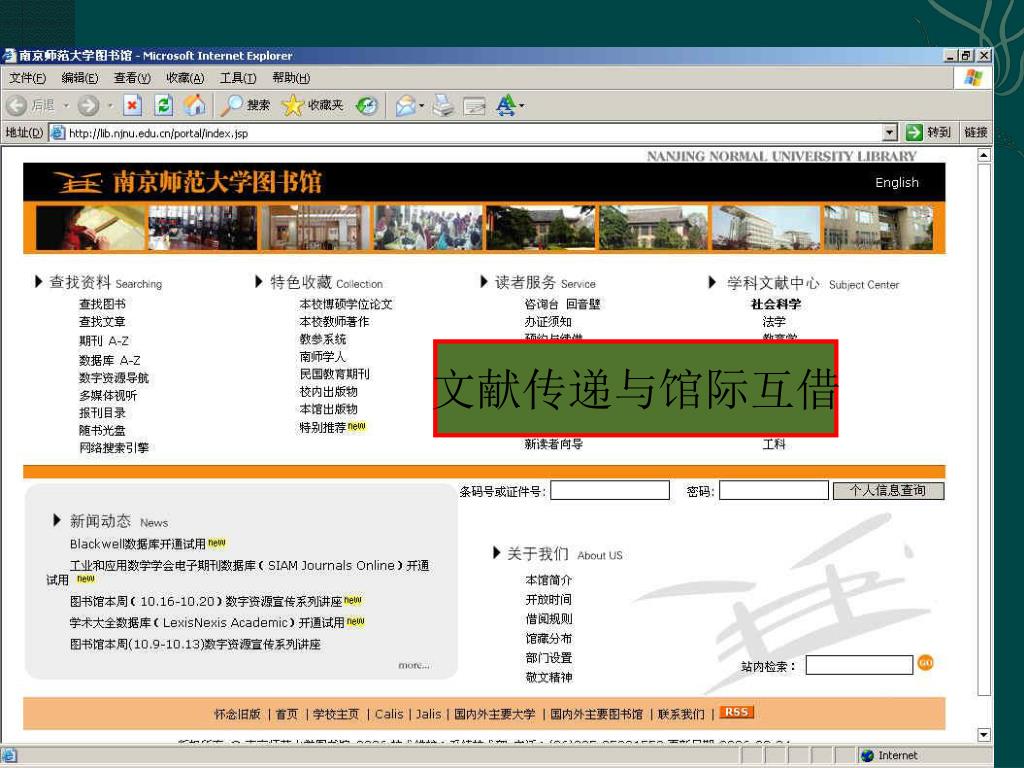Viewport: 1024px width, 768px height.
Task: Click the orange GO search icon
Action: point(925,663)
